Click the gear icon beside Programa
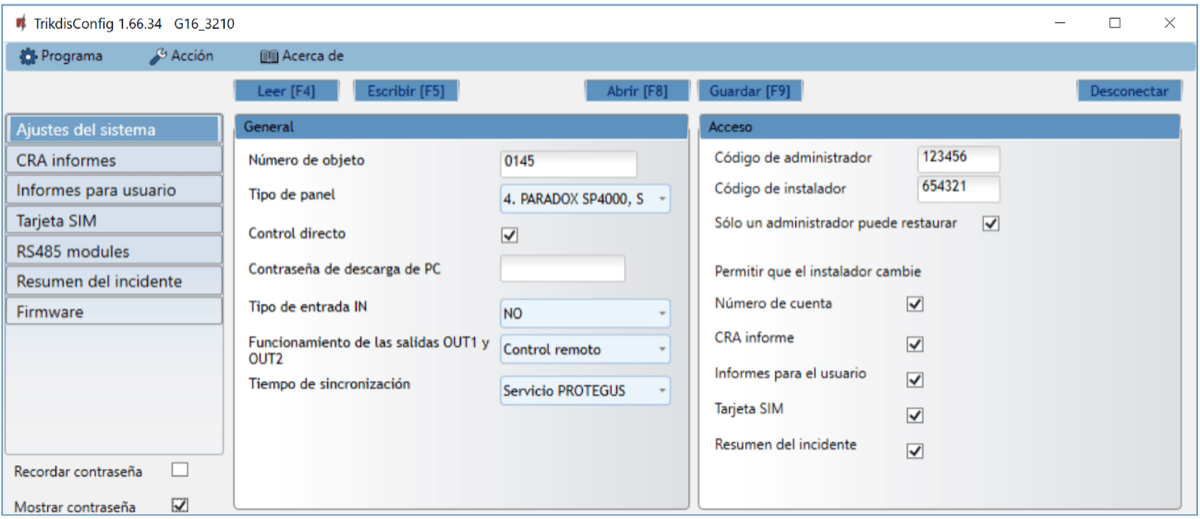Image resolution: width=1200 pixels, height=519 pixels. [x=28, y=57]
